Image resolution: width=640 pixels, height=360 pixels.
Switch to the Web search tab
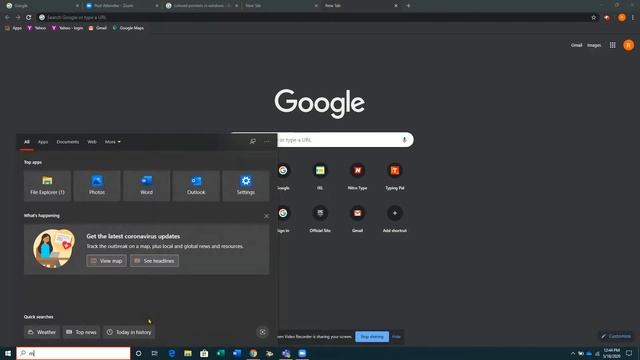[x=92, y=142]
